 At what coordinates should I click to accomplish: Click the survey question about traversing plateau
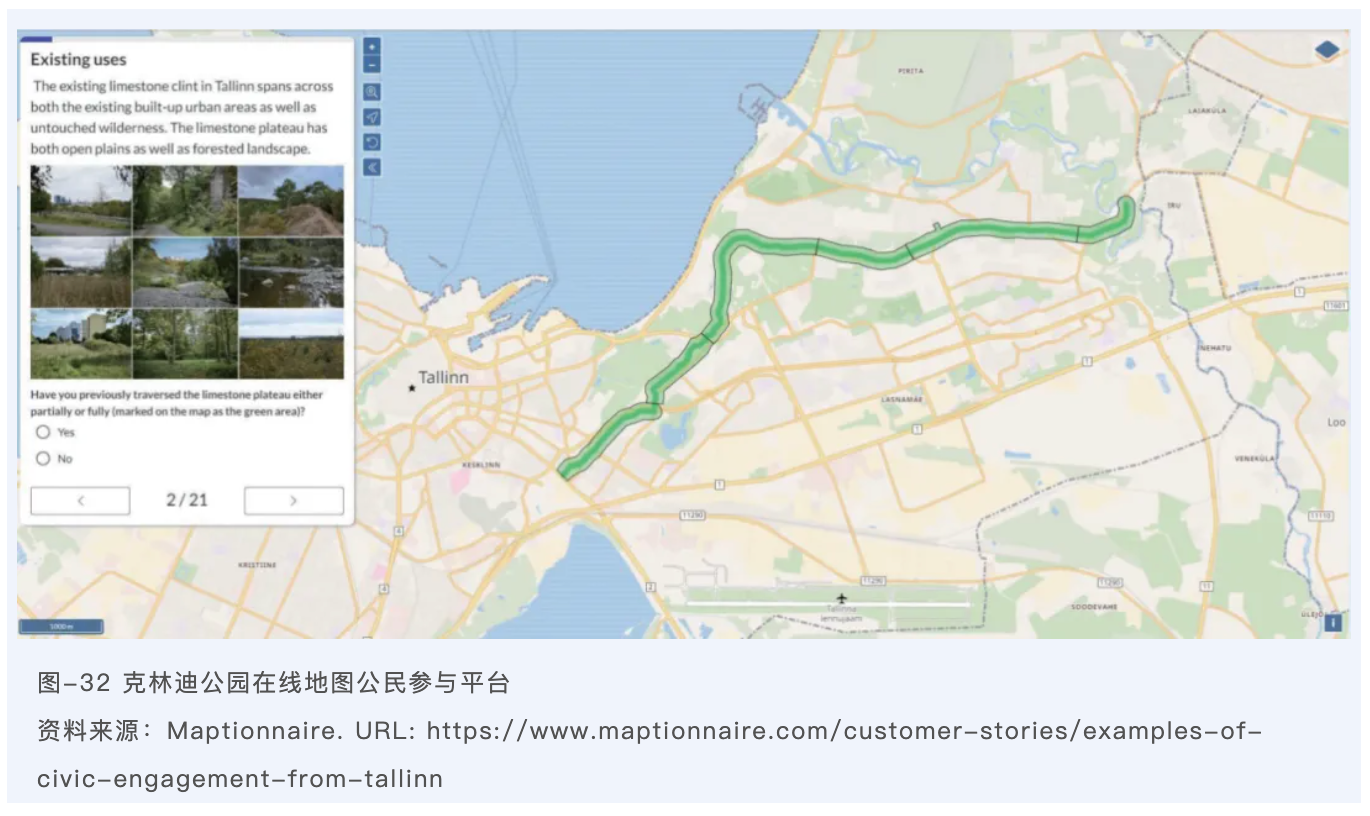point(177,402)
